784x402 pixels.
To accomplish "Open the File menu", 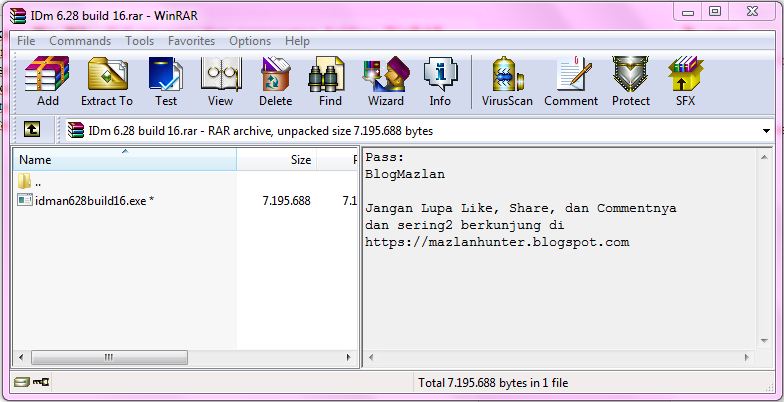I will point(26,41).
